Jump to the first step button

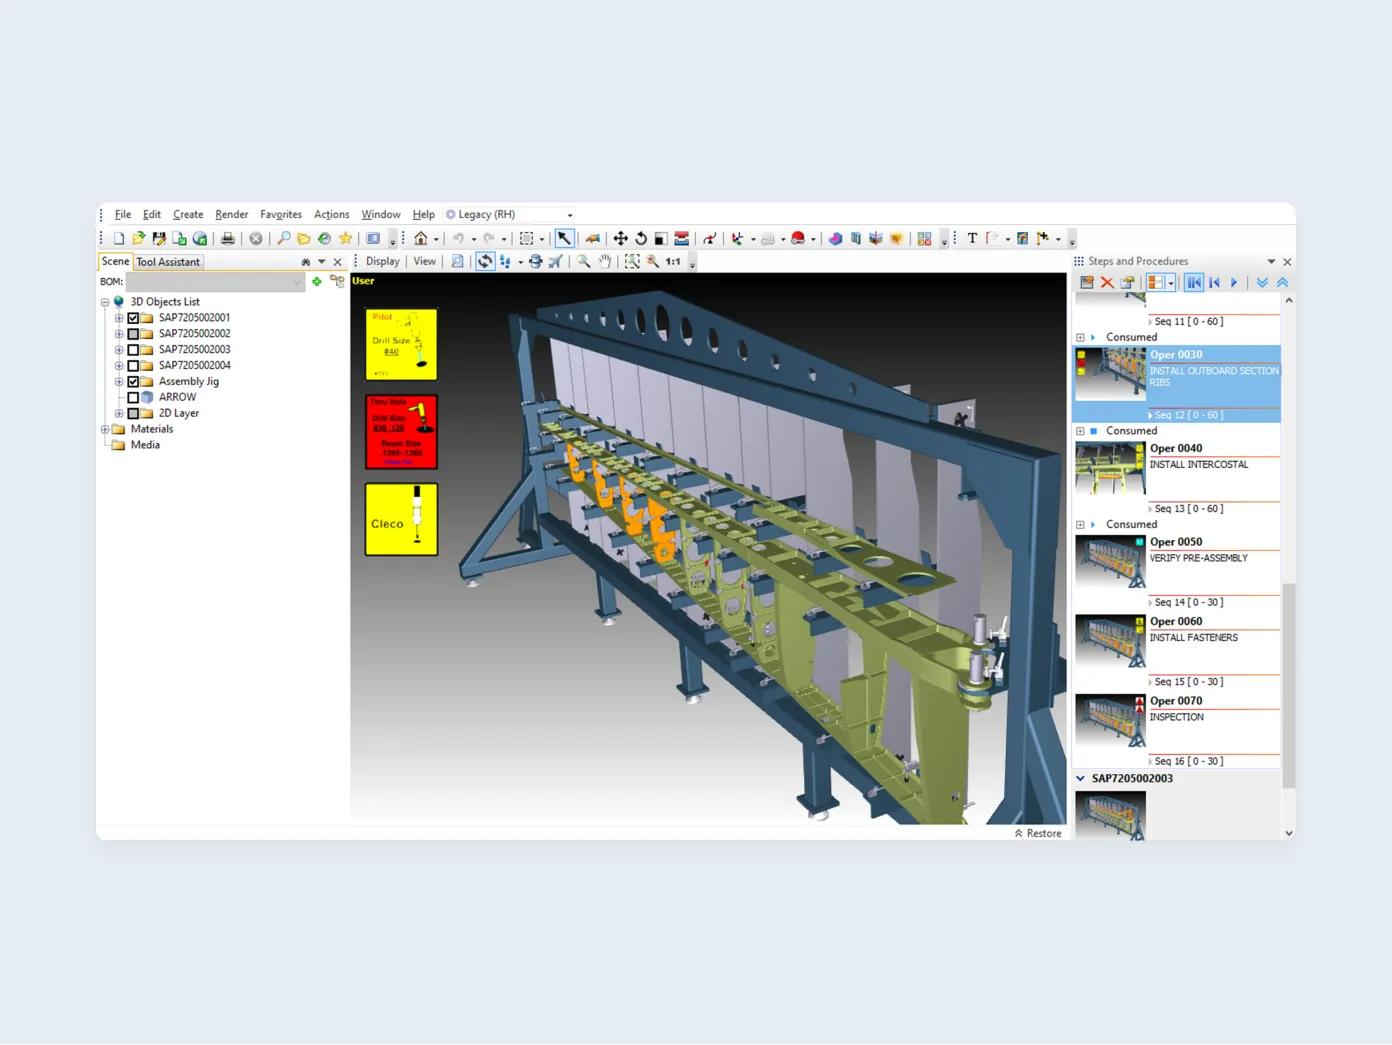pyautogui.click(x=1194, y=283)
